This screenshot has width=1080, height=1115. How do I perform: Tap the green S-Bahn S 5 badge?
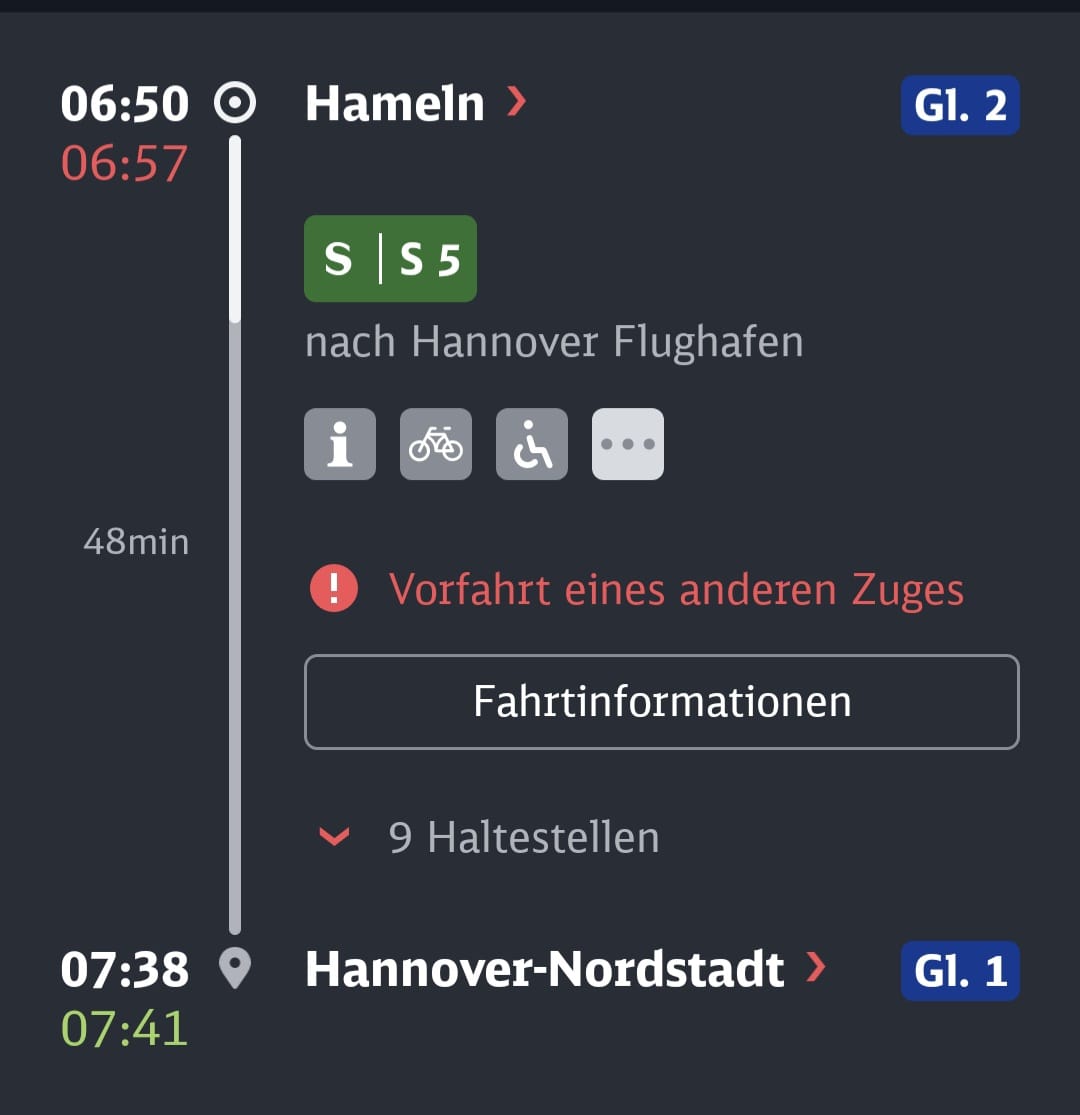coord(390,259)
